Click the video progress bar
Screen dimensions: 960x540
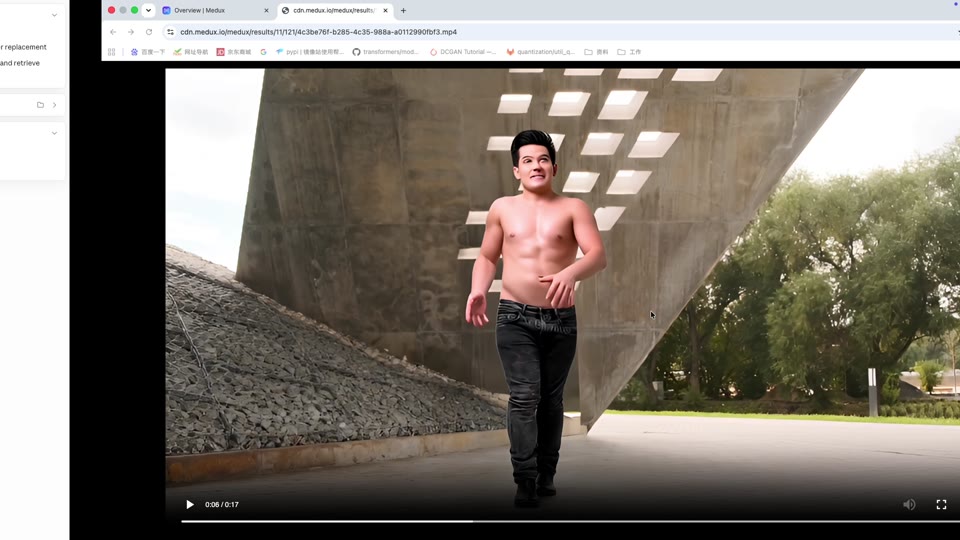571,522
